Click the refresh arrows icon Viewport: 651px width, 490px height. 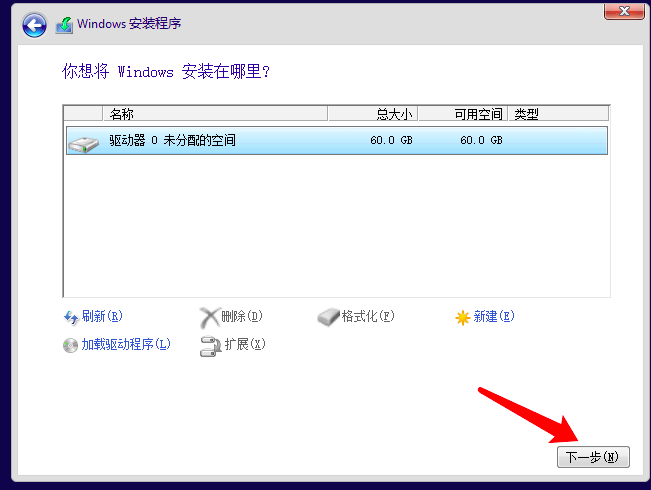coord(71,317)
